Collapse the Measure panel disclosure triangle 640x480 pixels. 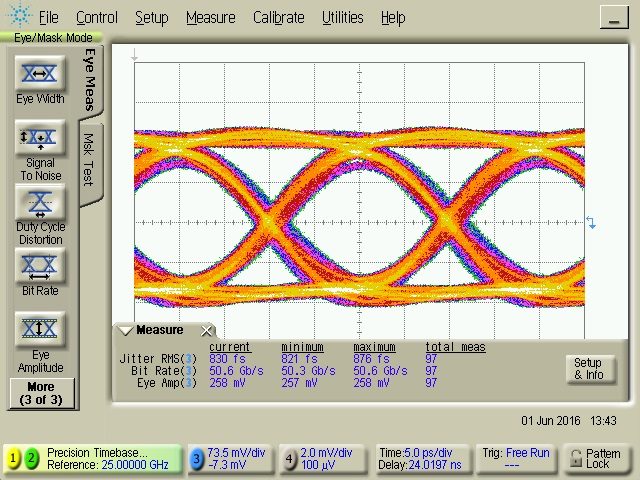click(x=125, y=331)
